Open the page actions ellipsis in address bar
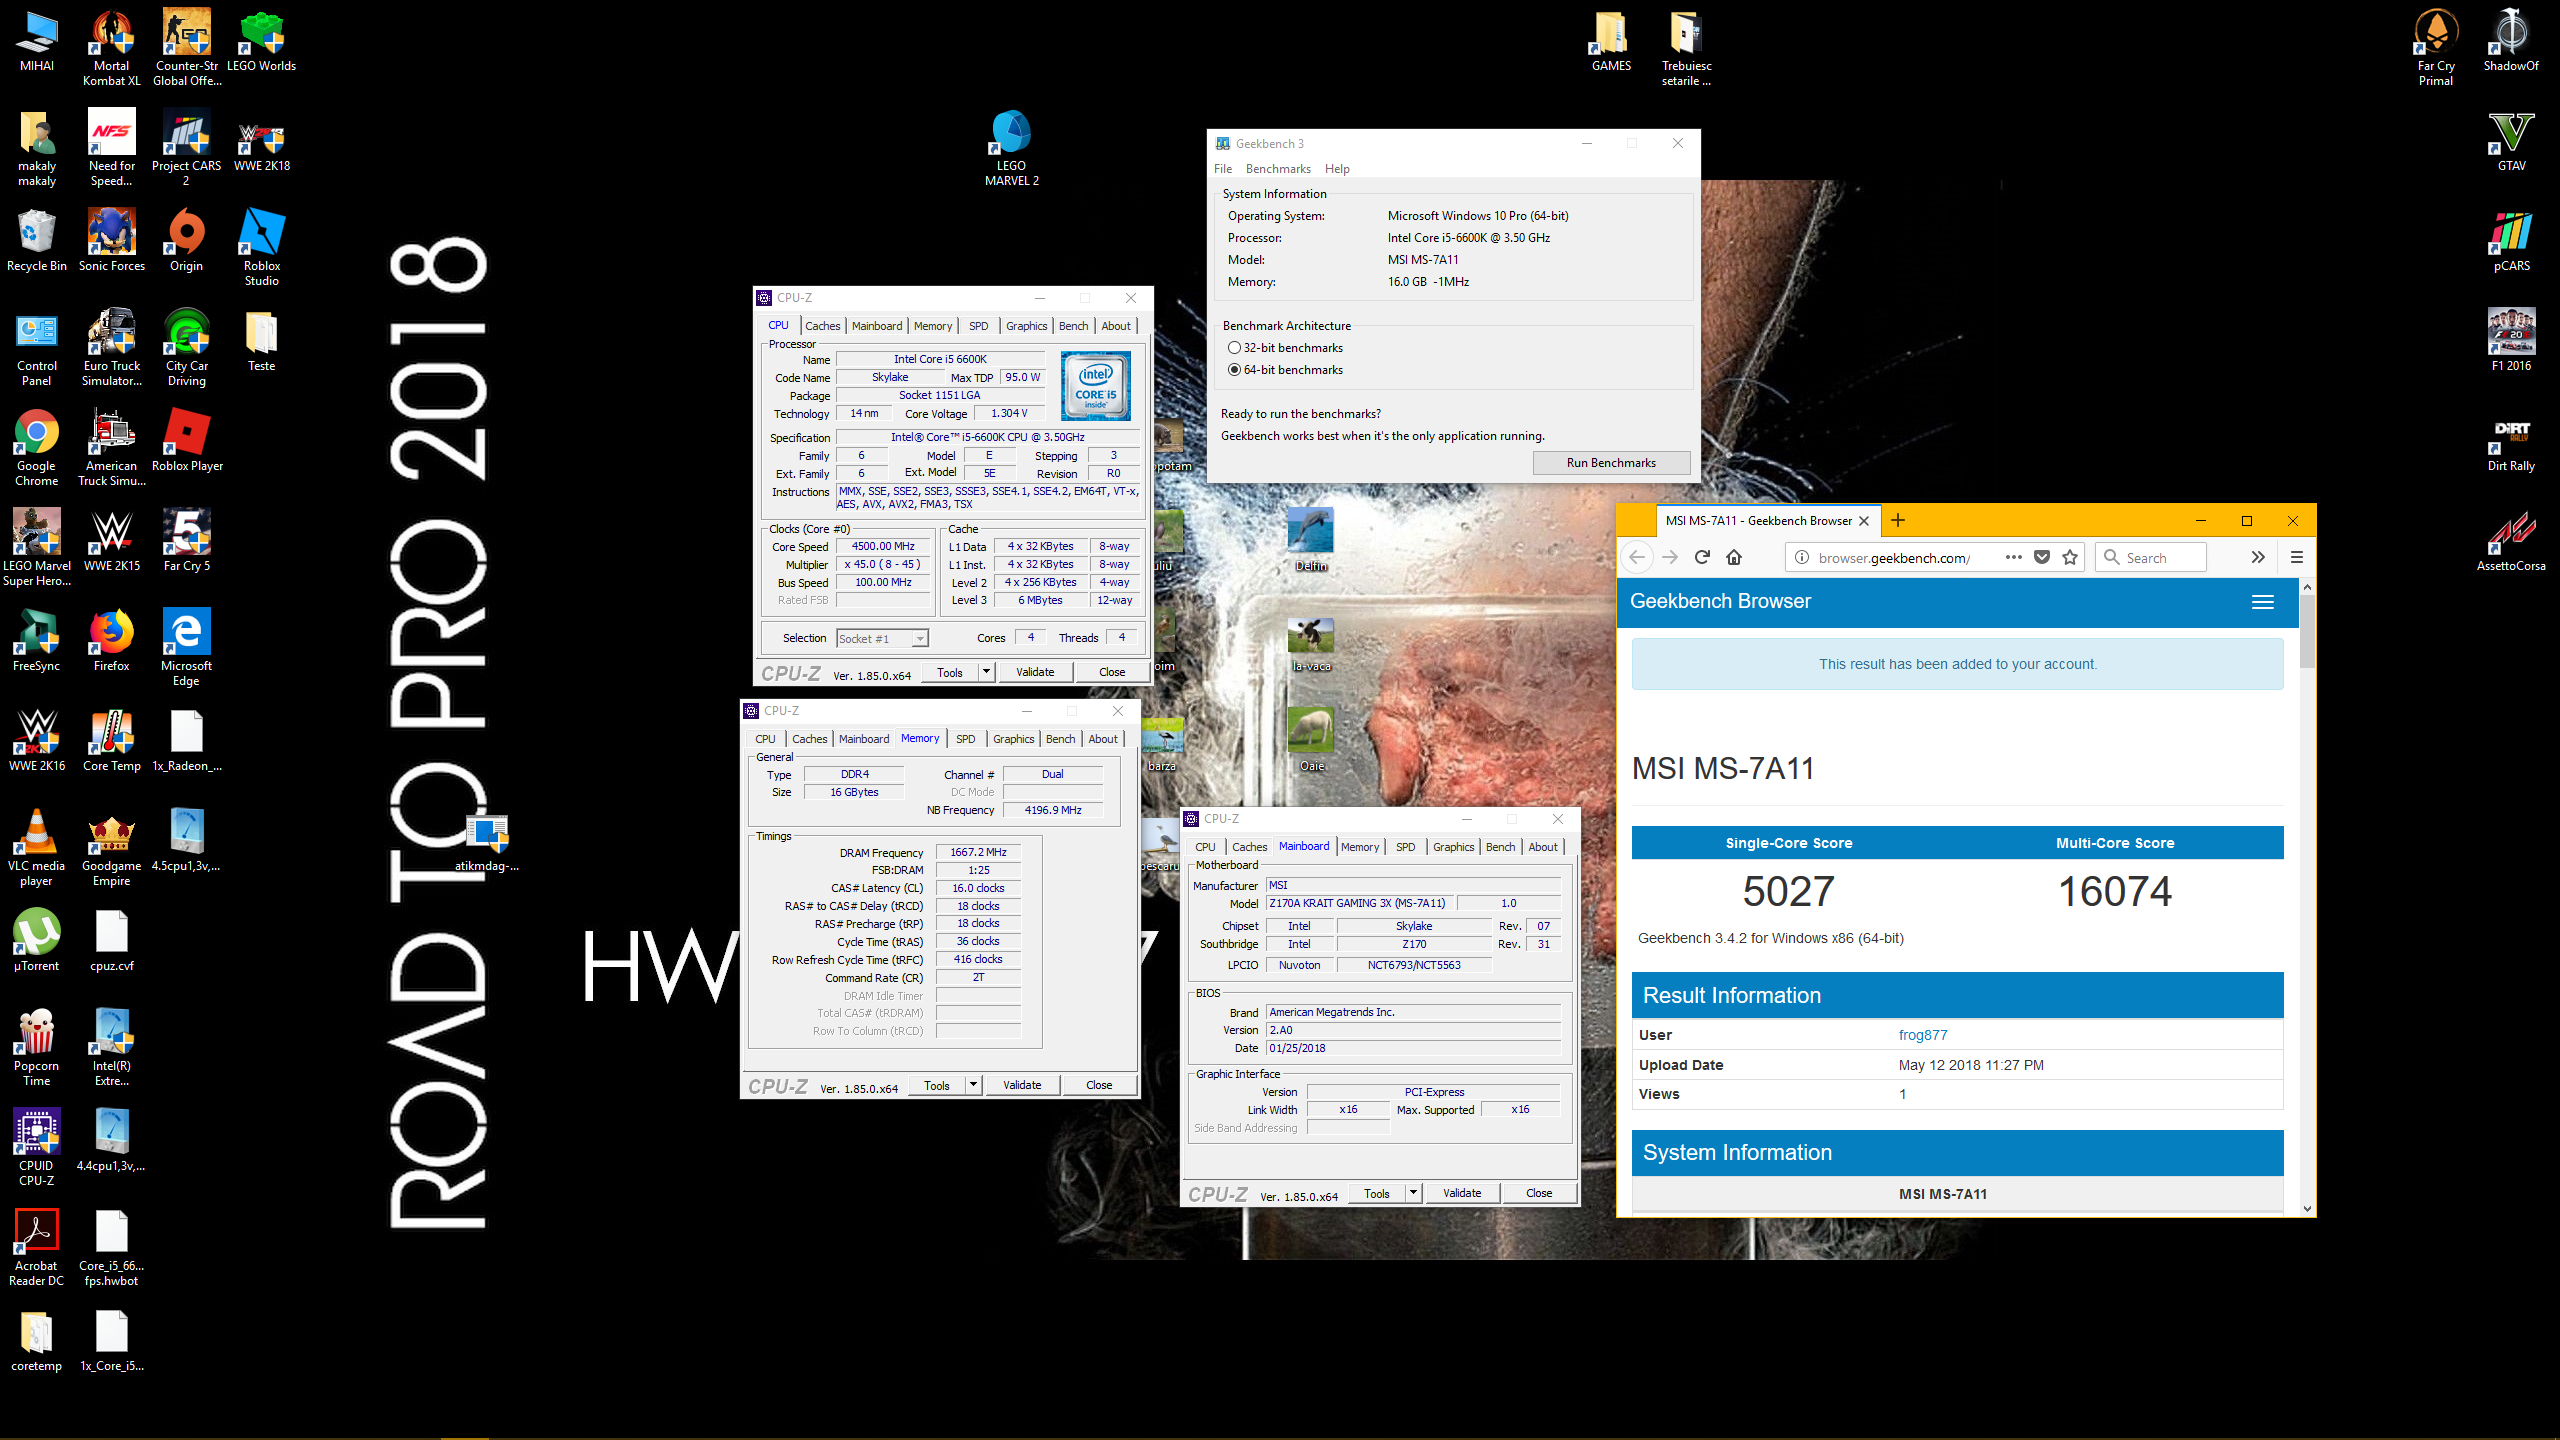The height and width of the screenshot is (1440, 2560). pyautogui.click(x=2014, y=558)
